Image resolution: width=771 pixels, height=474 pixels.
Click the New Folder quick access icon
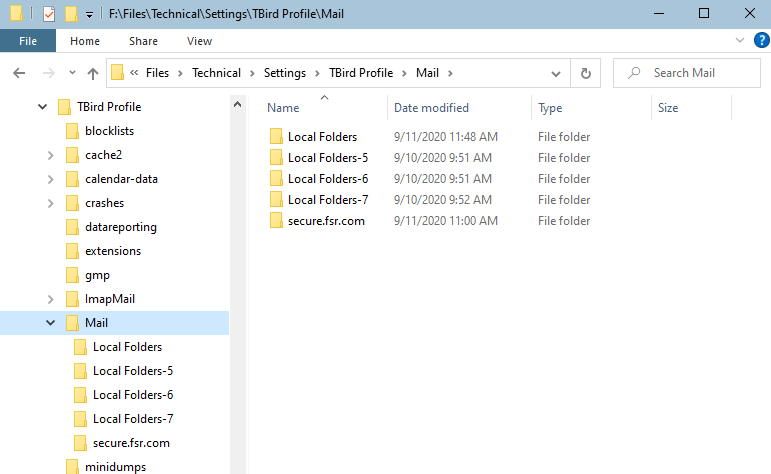coord(71,14)
